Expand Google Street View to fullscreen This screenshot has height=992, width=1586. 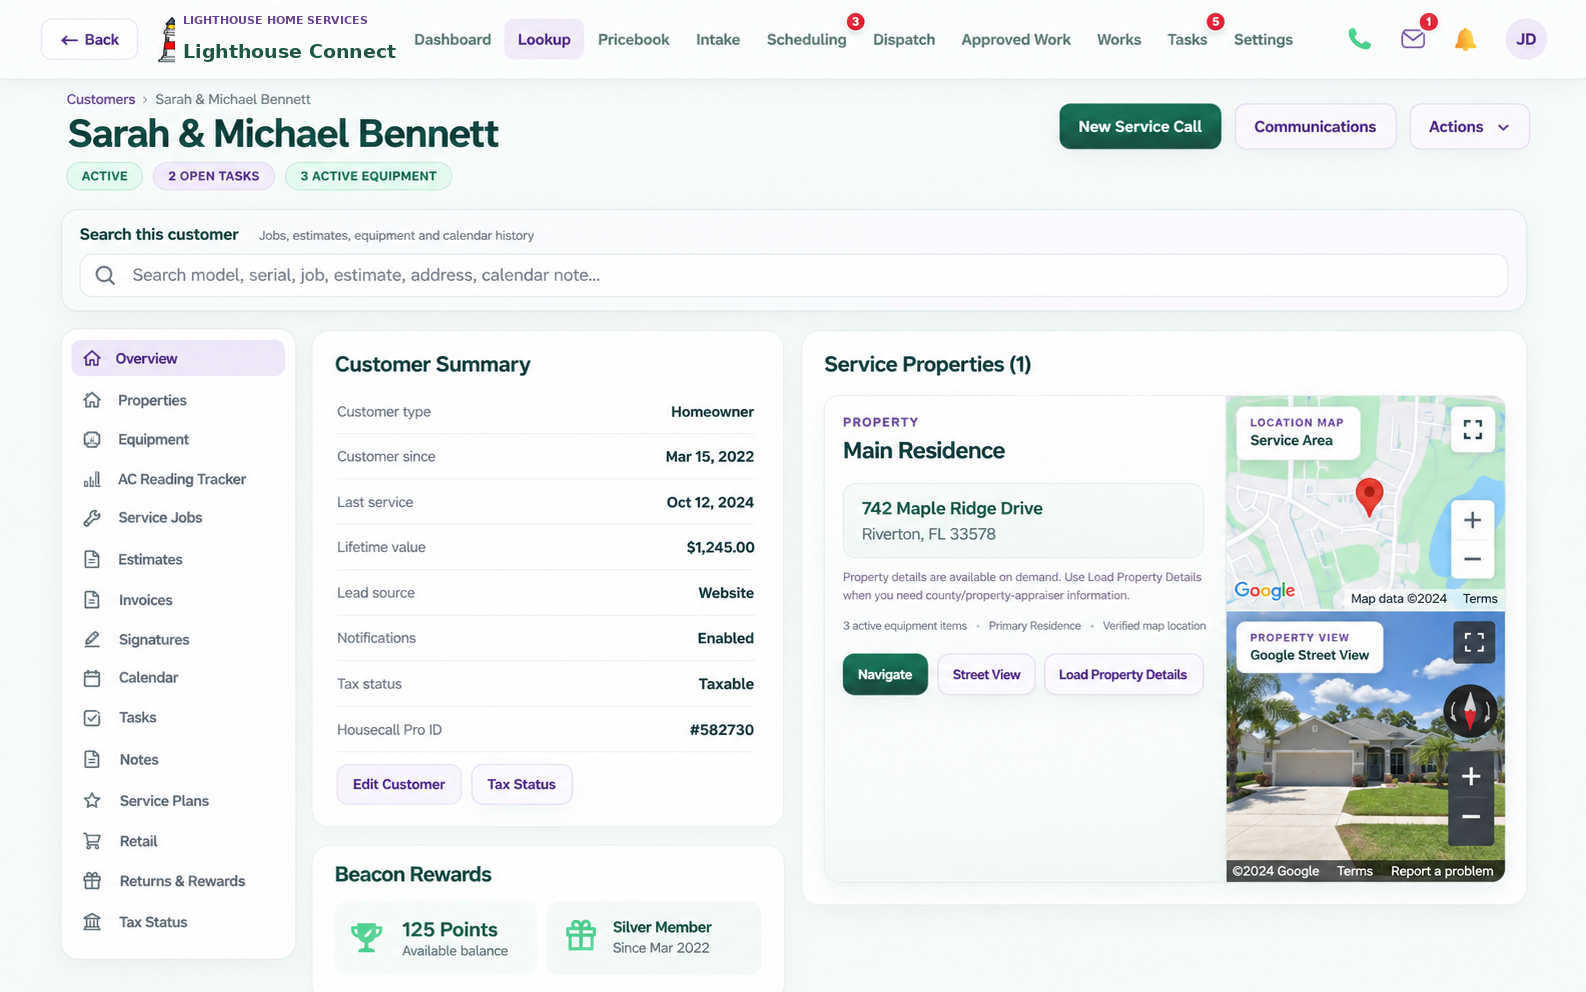[1474, 642]
